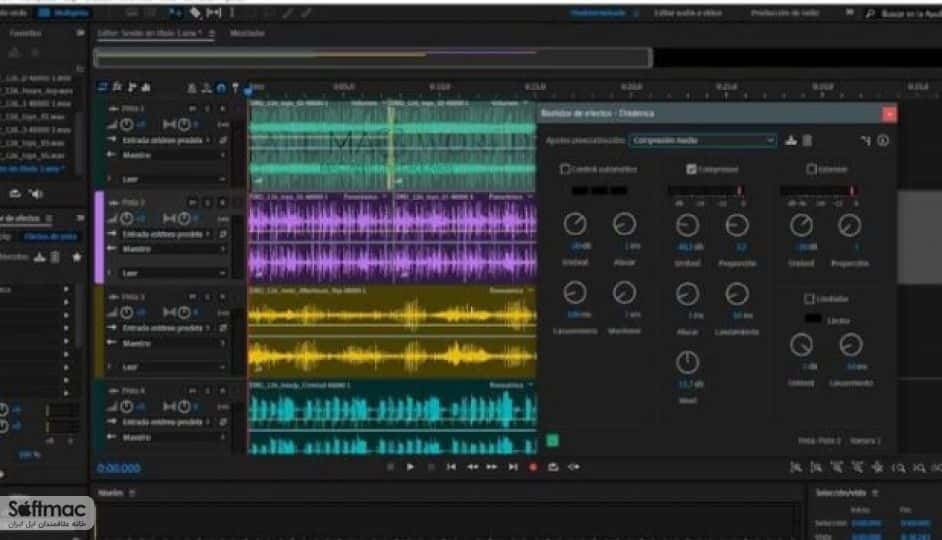Image resolution: width=942 pixels, height=540 pixels.
Task: Open Pista 2 input dropdown
Action: pyautogui.click(x=166, y=234)
